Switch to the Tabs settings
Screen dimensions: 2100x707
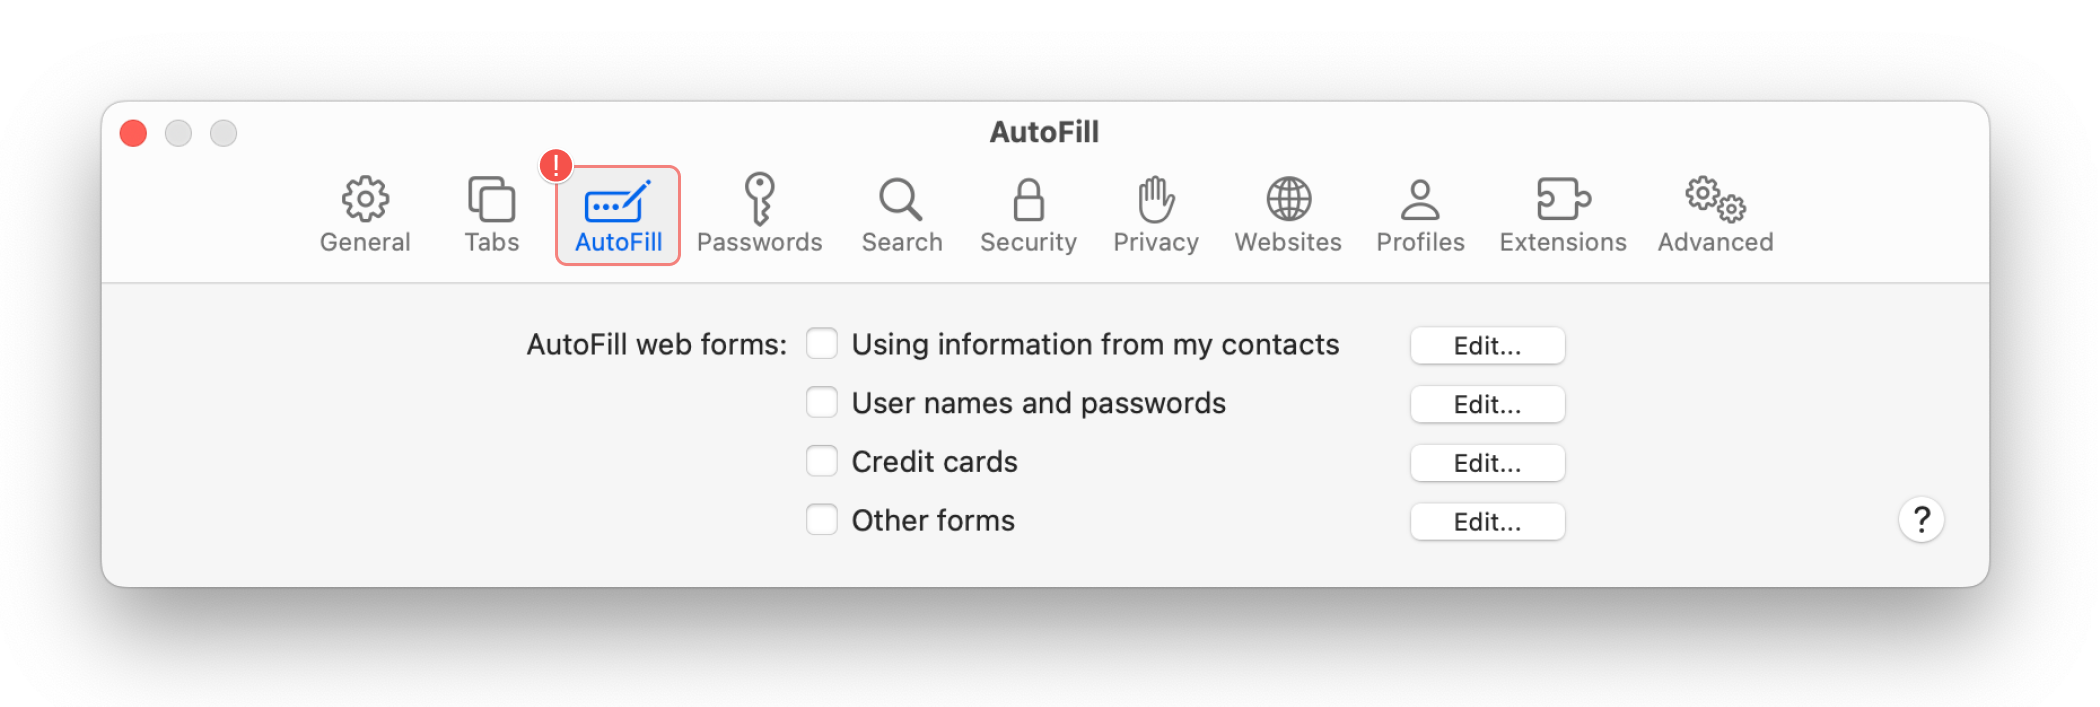[491, 213]
